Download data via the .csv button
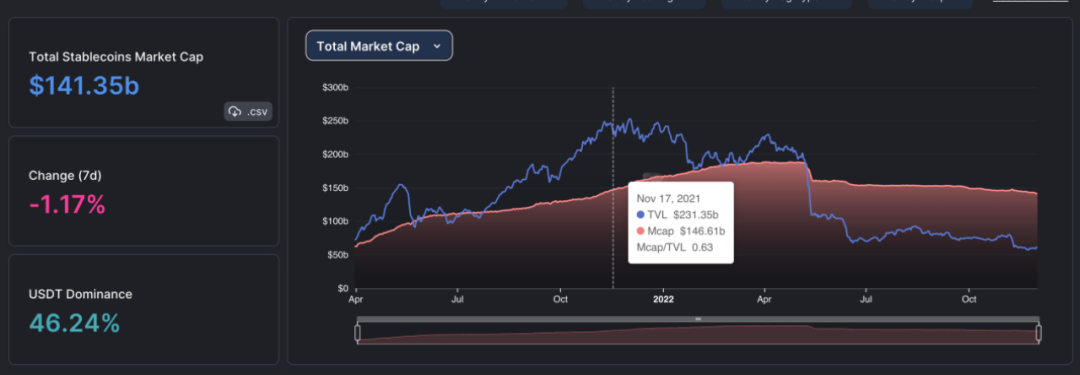The height and width of the screenshot is (375, 1080). (x=248, y=112)
